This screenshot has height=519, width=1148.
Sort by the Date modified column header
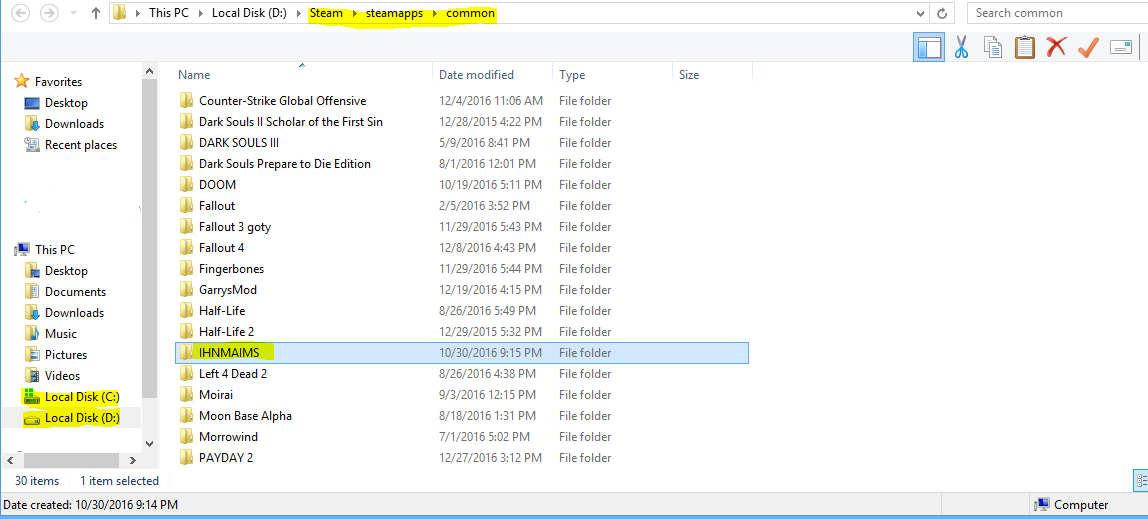[476, 75]
